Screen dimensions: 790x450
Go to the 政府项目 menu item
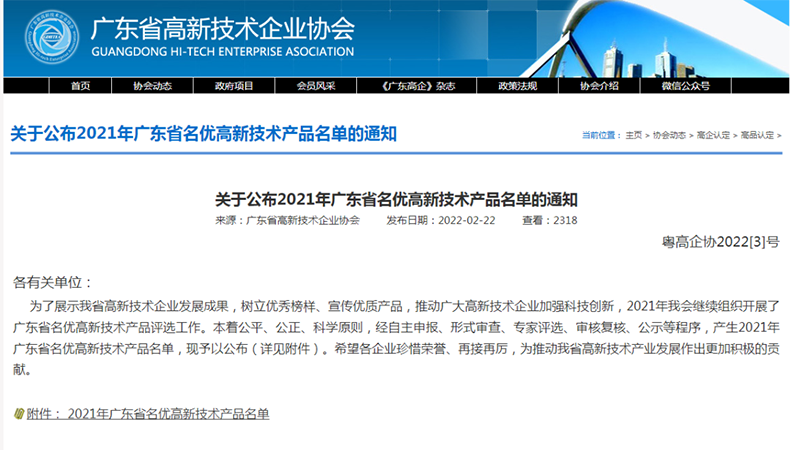(234, 86)
